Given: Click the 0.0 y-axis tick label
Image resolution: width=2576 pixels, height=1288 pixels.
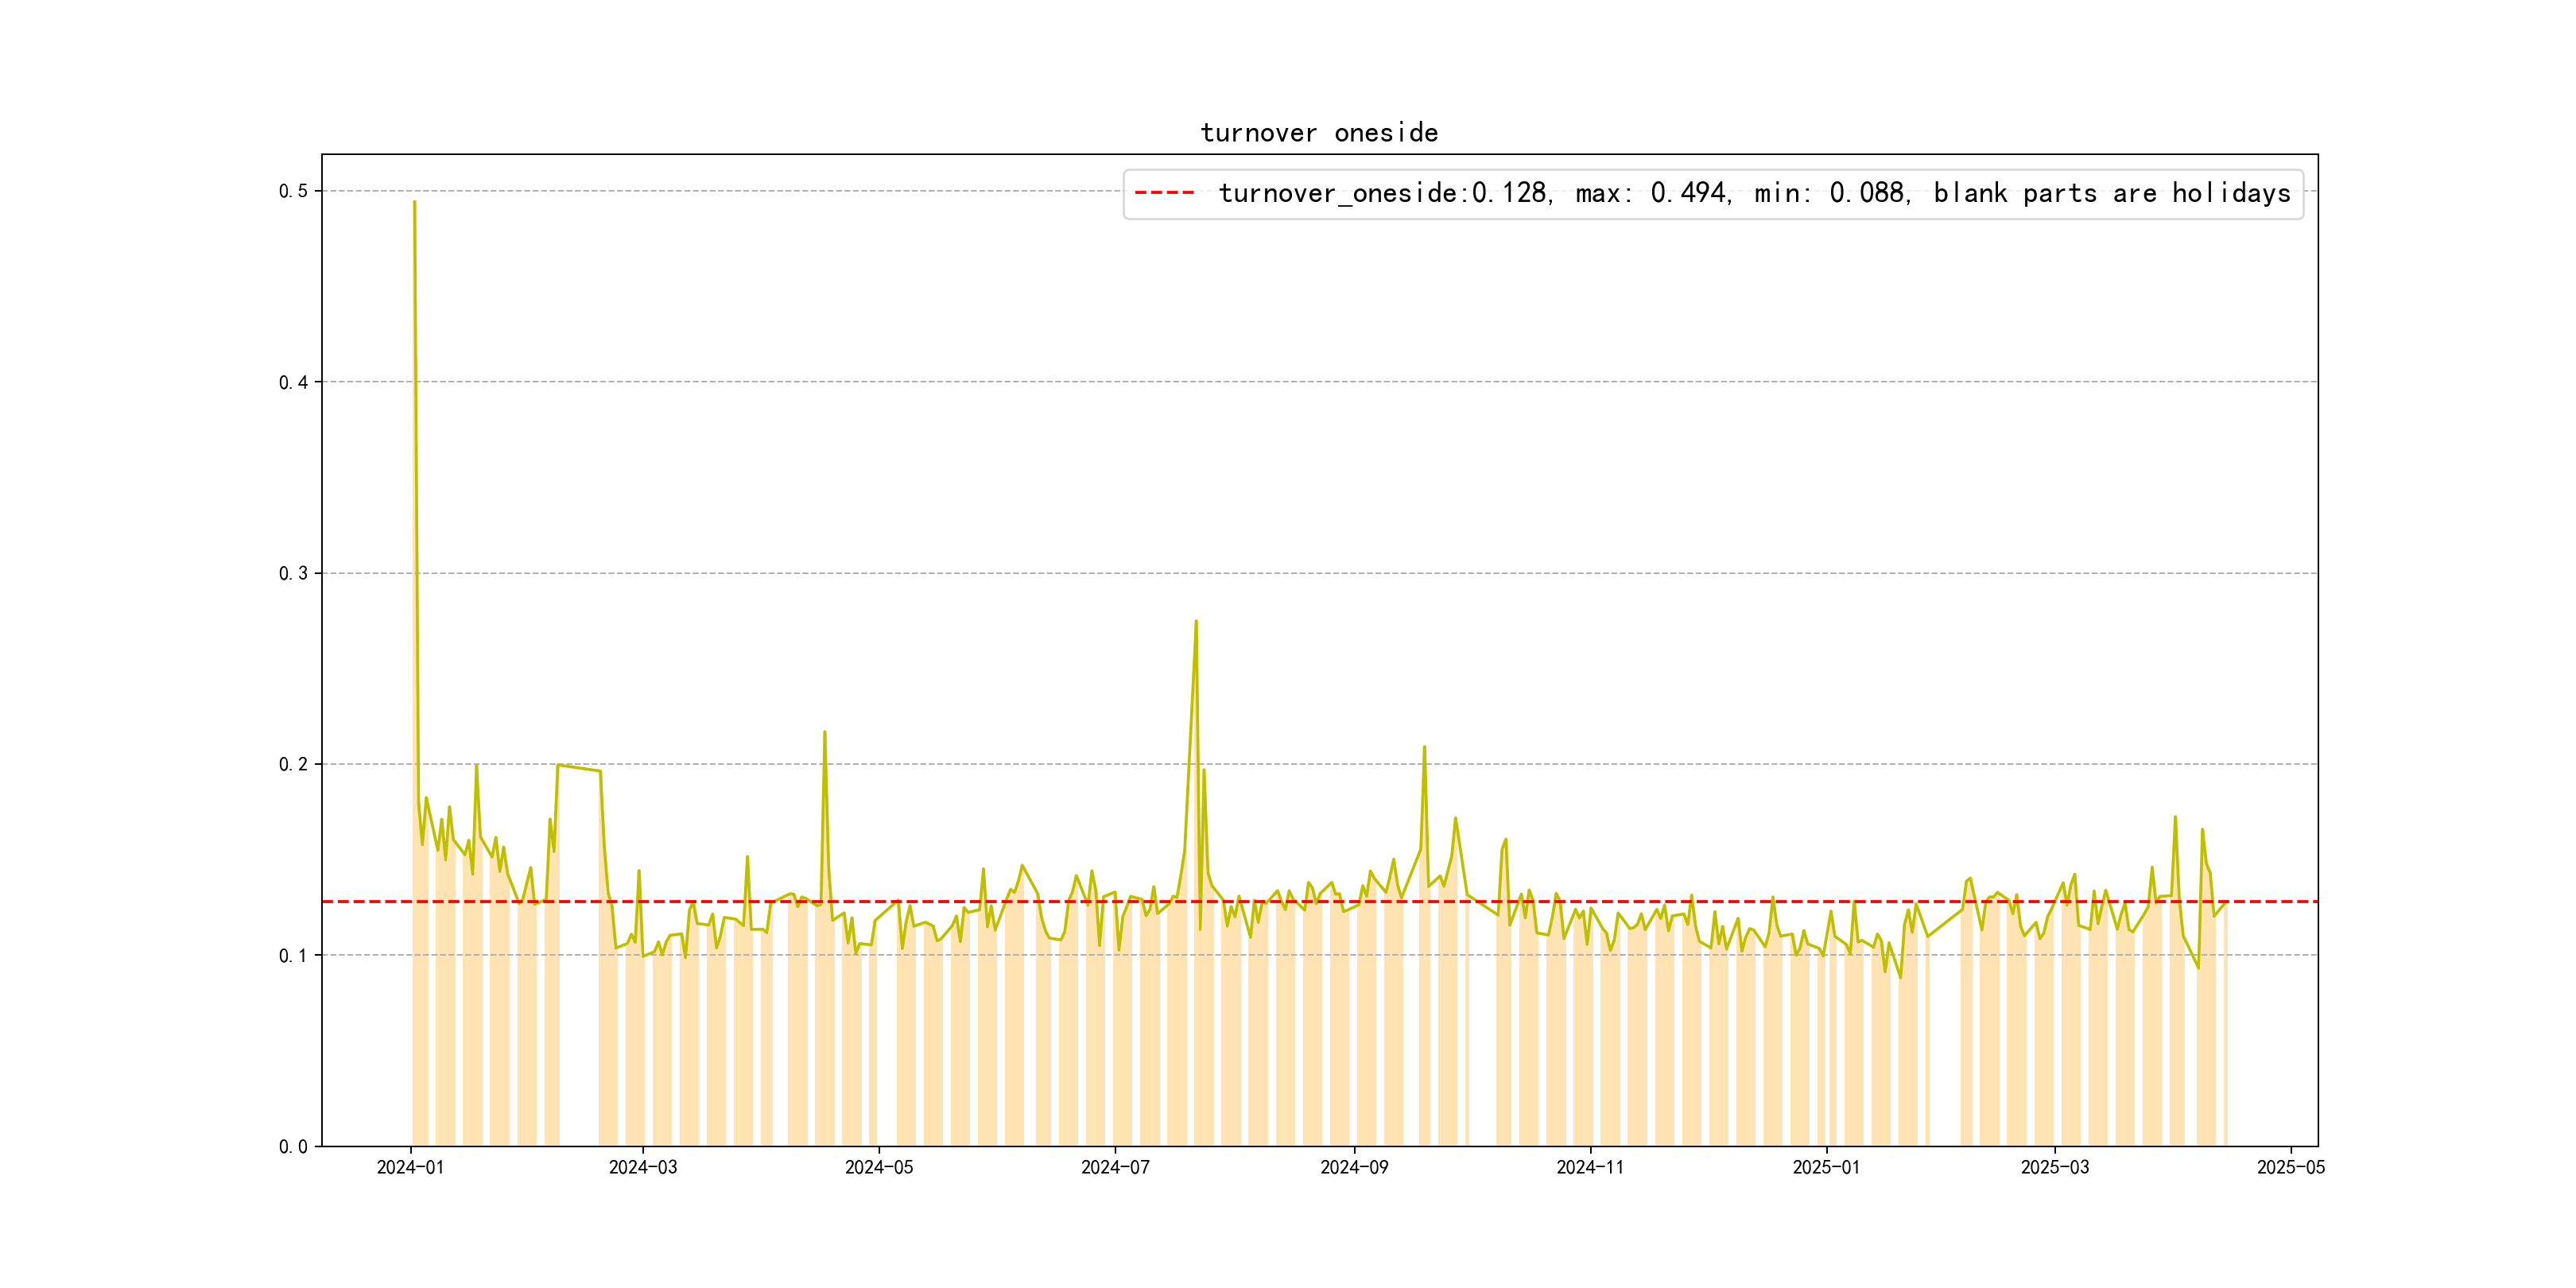Looking at the screenshot, I should tap(293, 1146).
